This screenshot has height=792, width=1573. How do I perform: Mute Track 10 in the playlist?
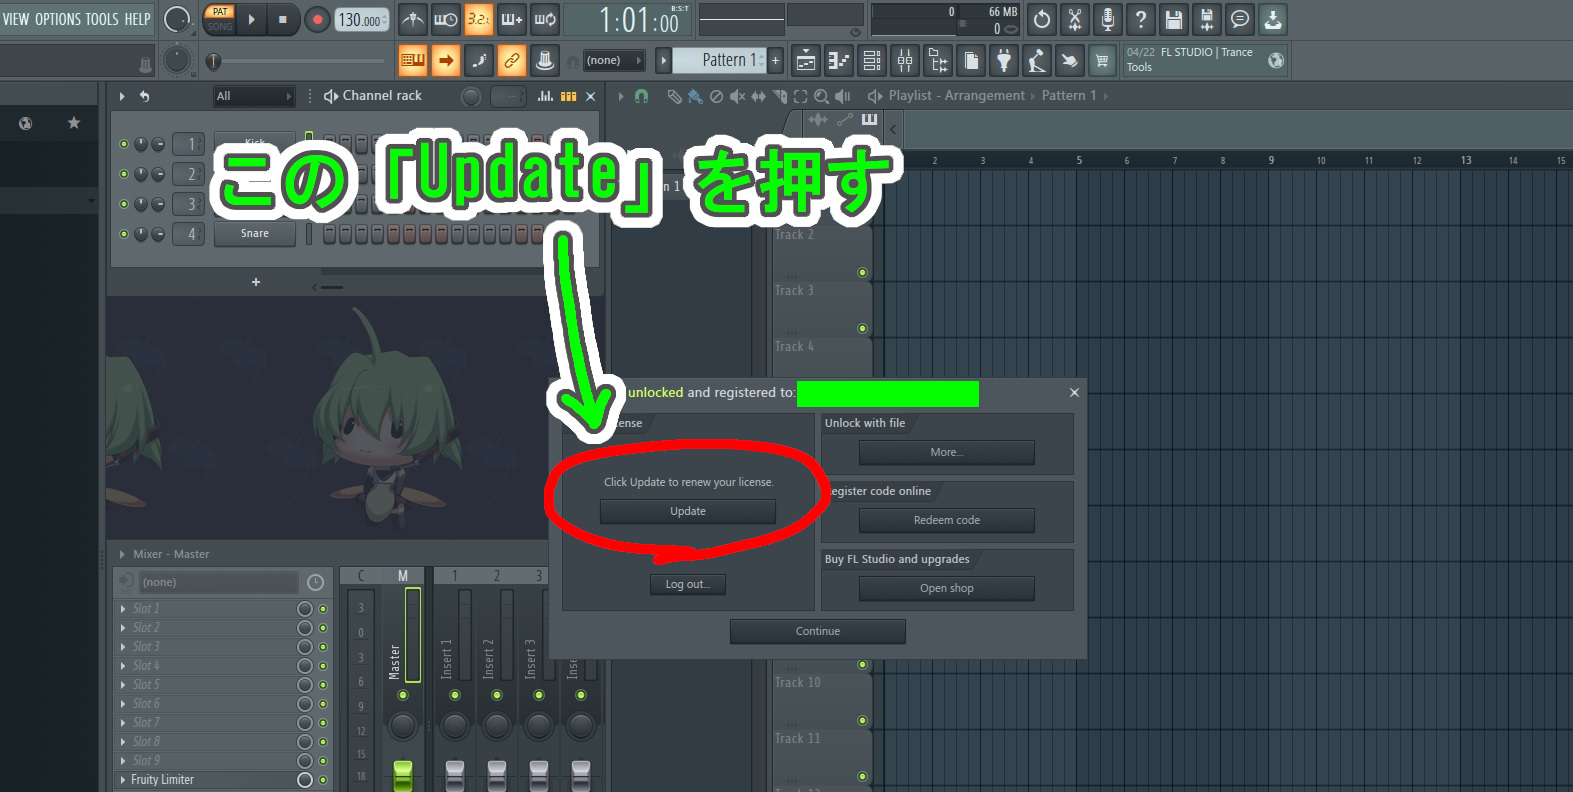[x=862, y=720]
